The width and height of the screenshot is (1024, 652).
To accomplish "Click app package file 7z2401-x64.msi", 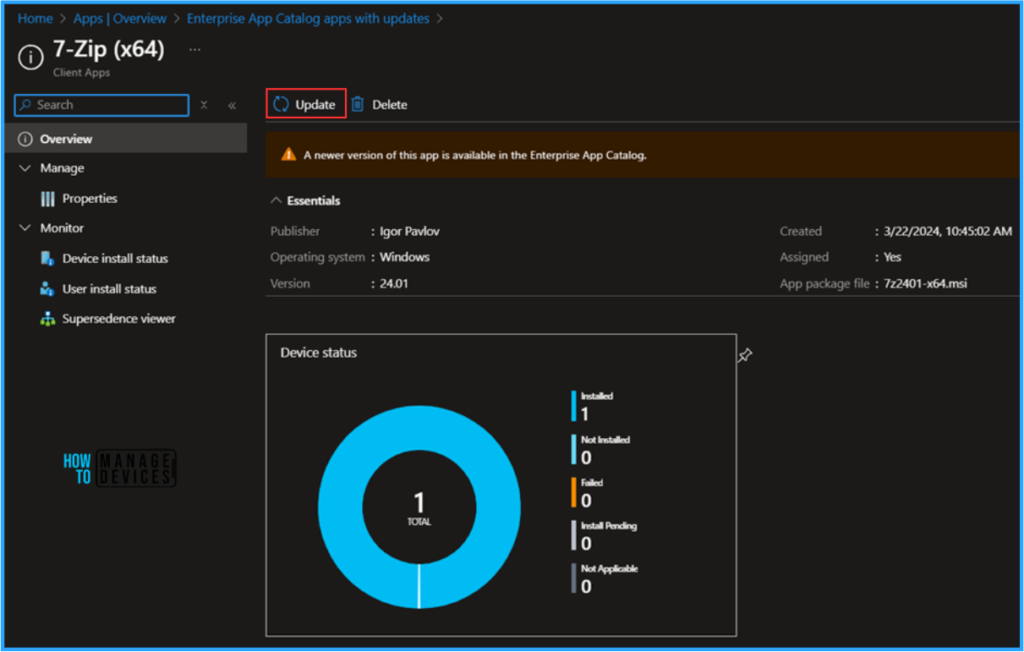I will pos(925,284).
